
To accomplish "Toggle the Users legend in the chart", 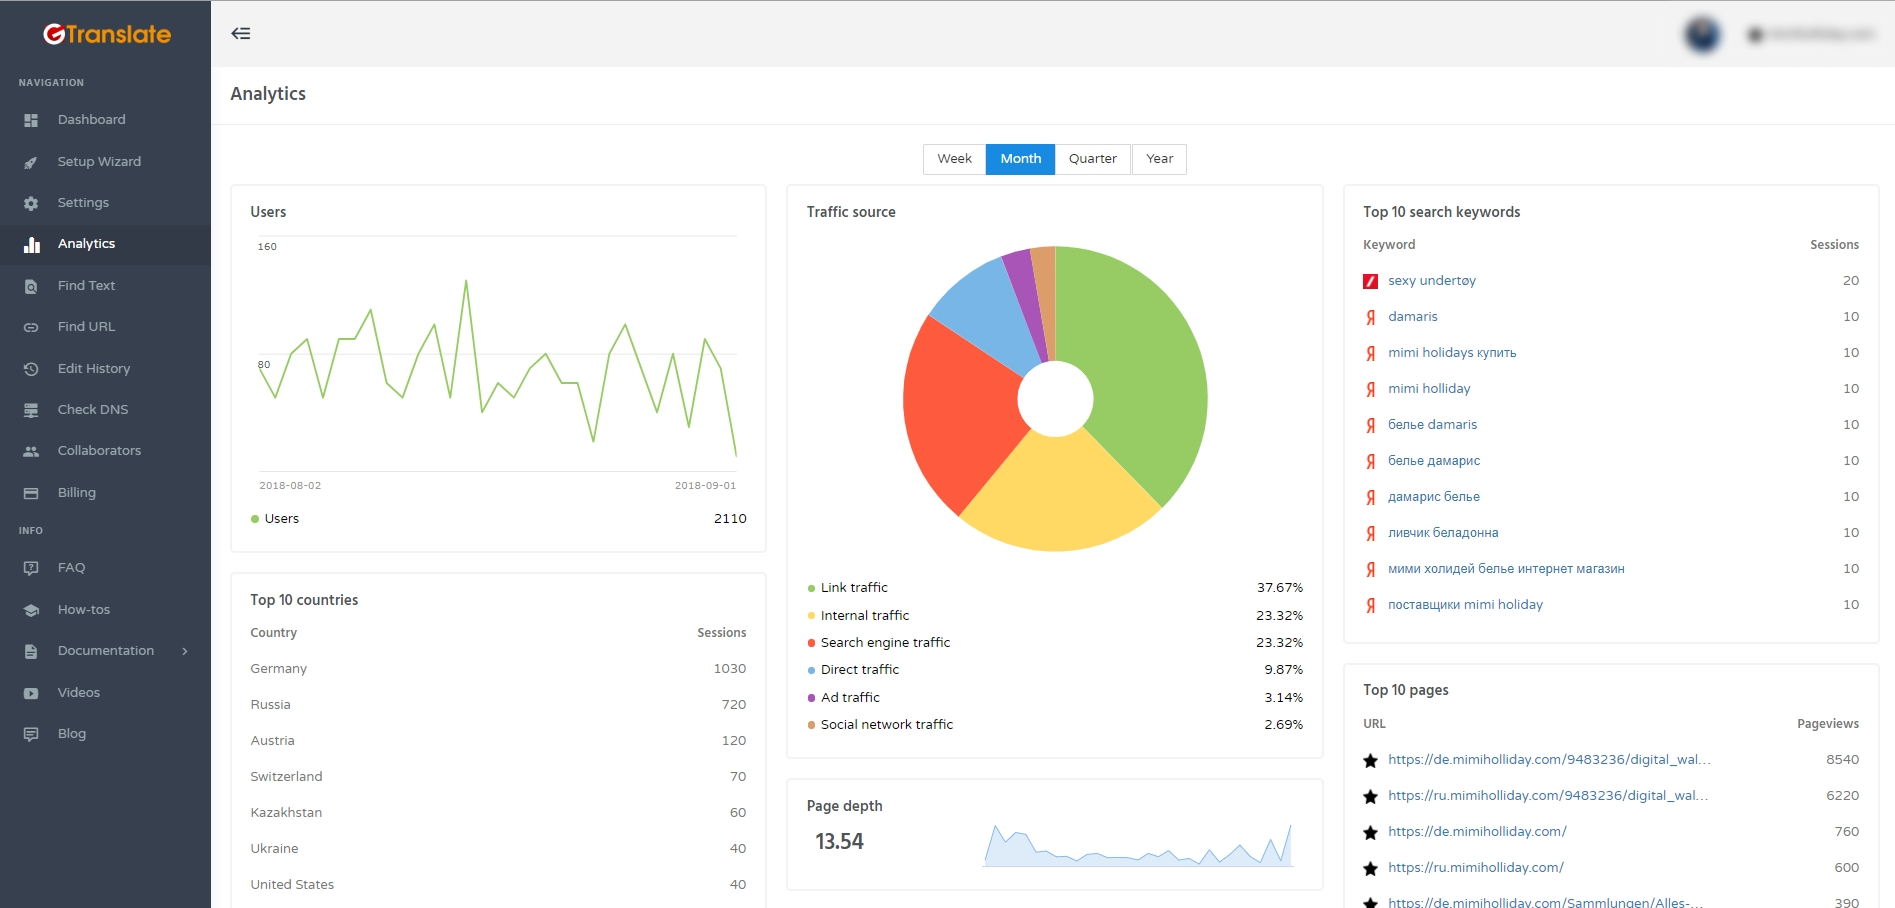I will (x=275, y=518).
